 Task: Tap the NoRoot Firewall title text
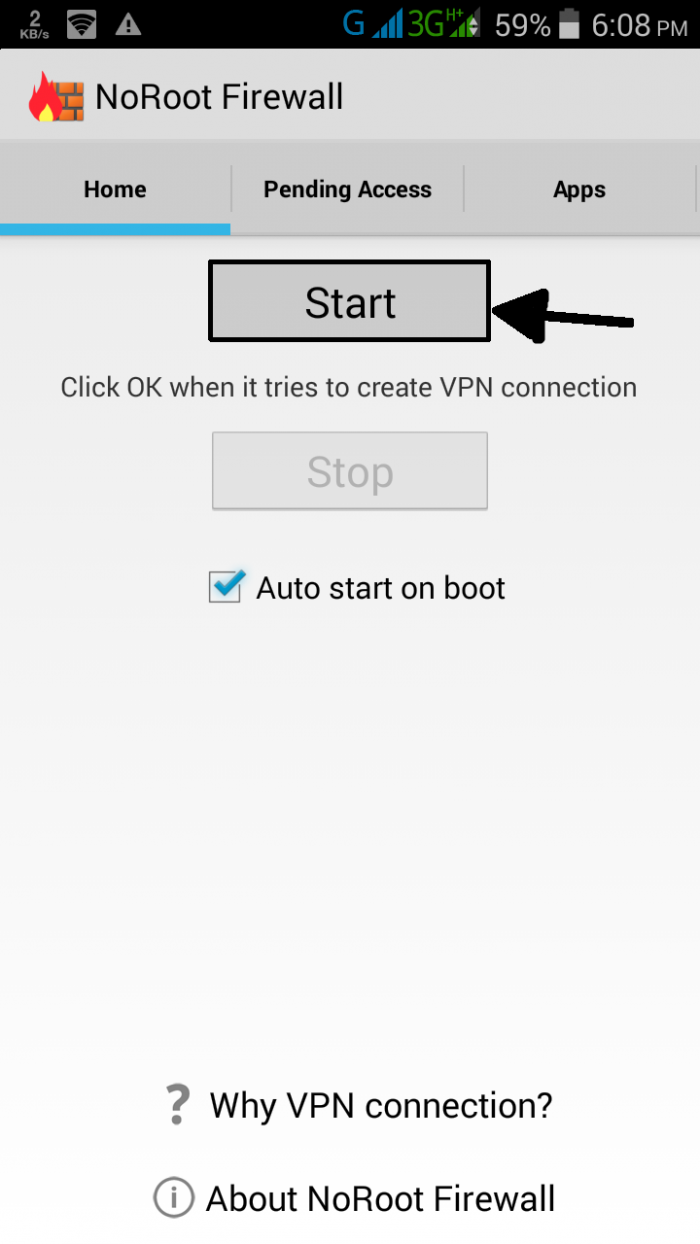click(x=219, y=97)
